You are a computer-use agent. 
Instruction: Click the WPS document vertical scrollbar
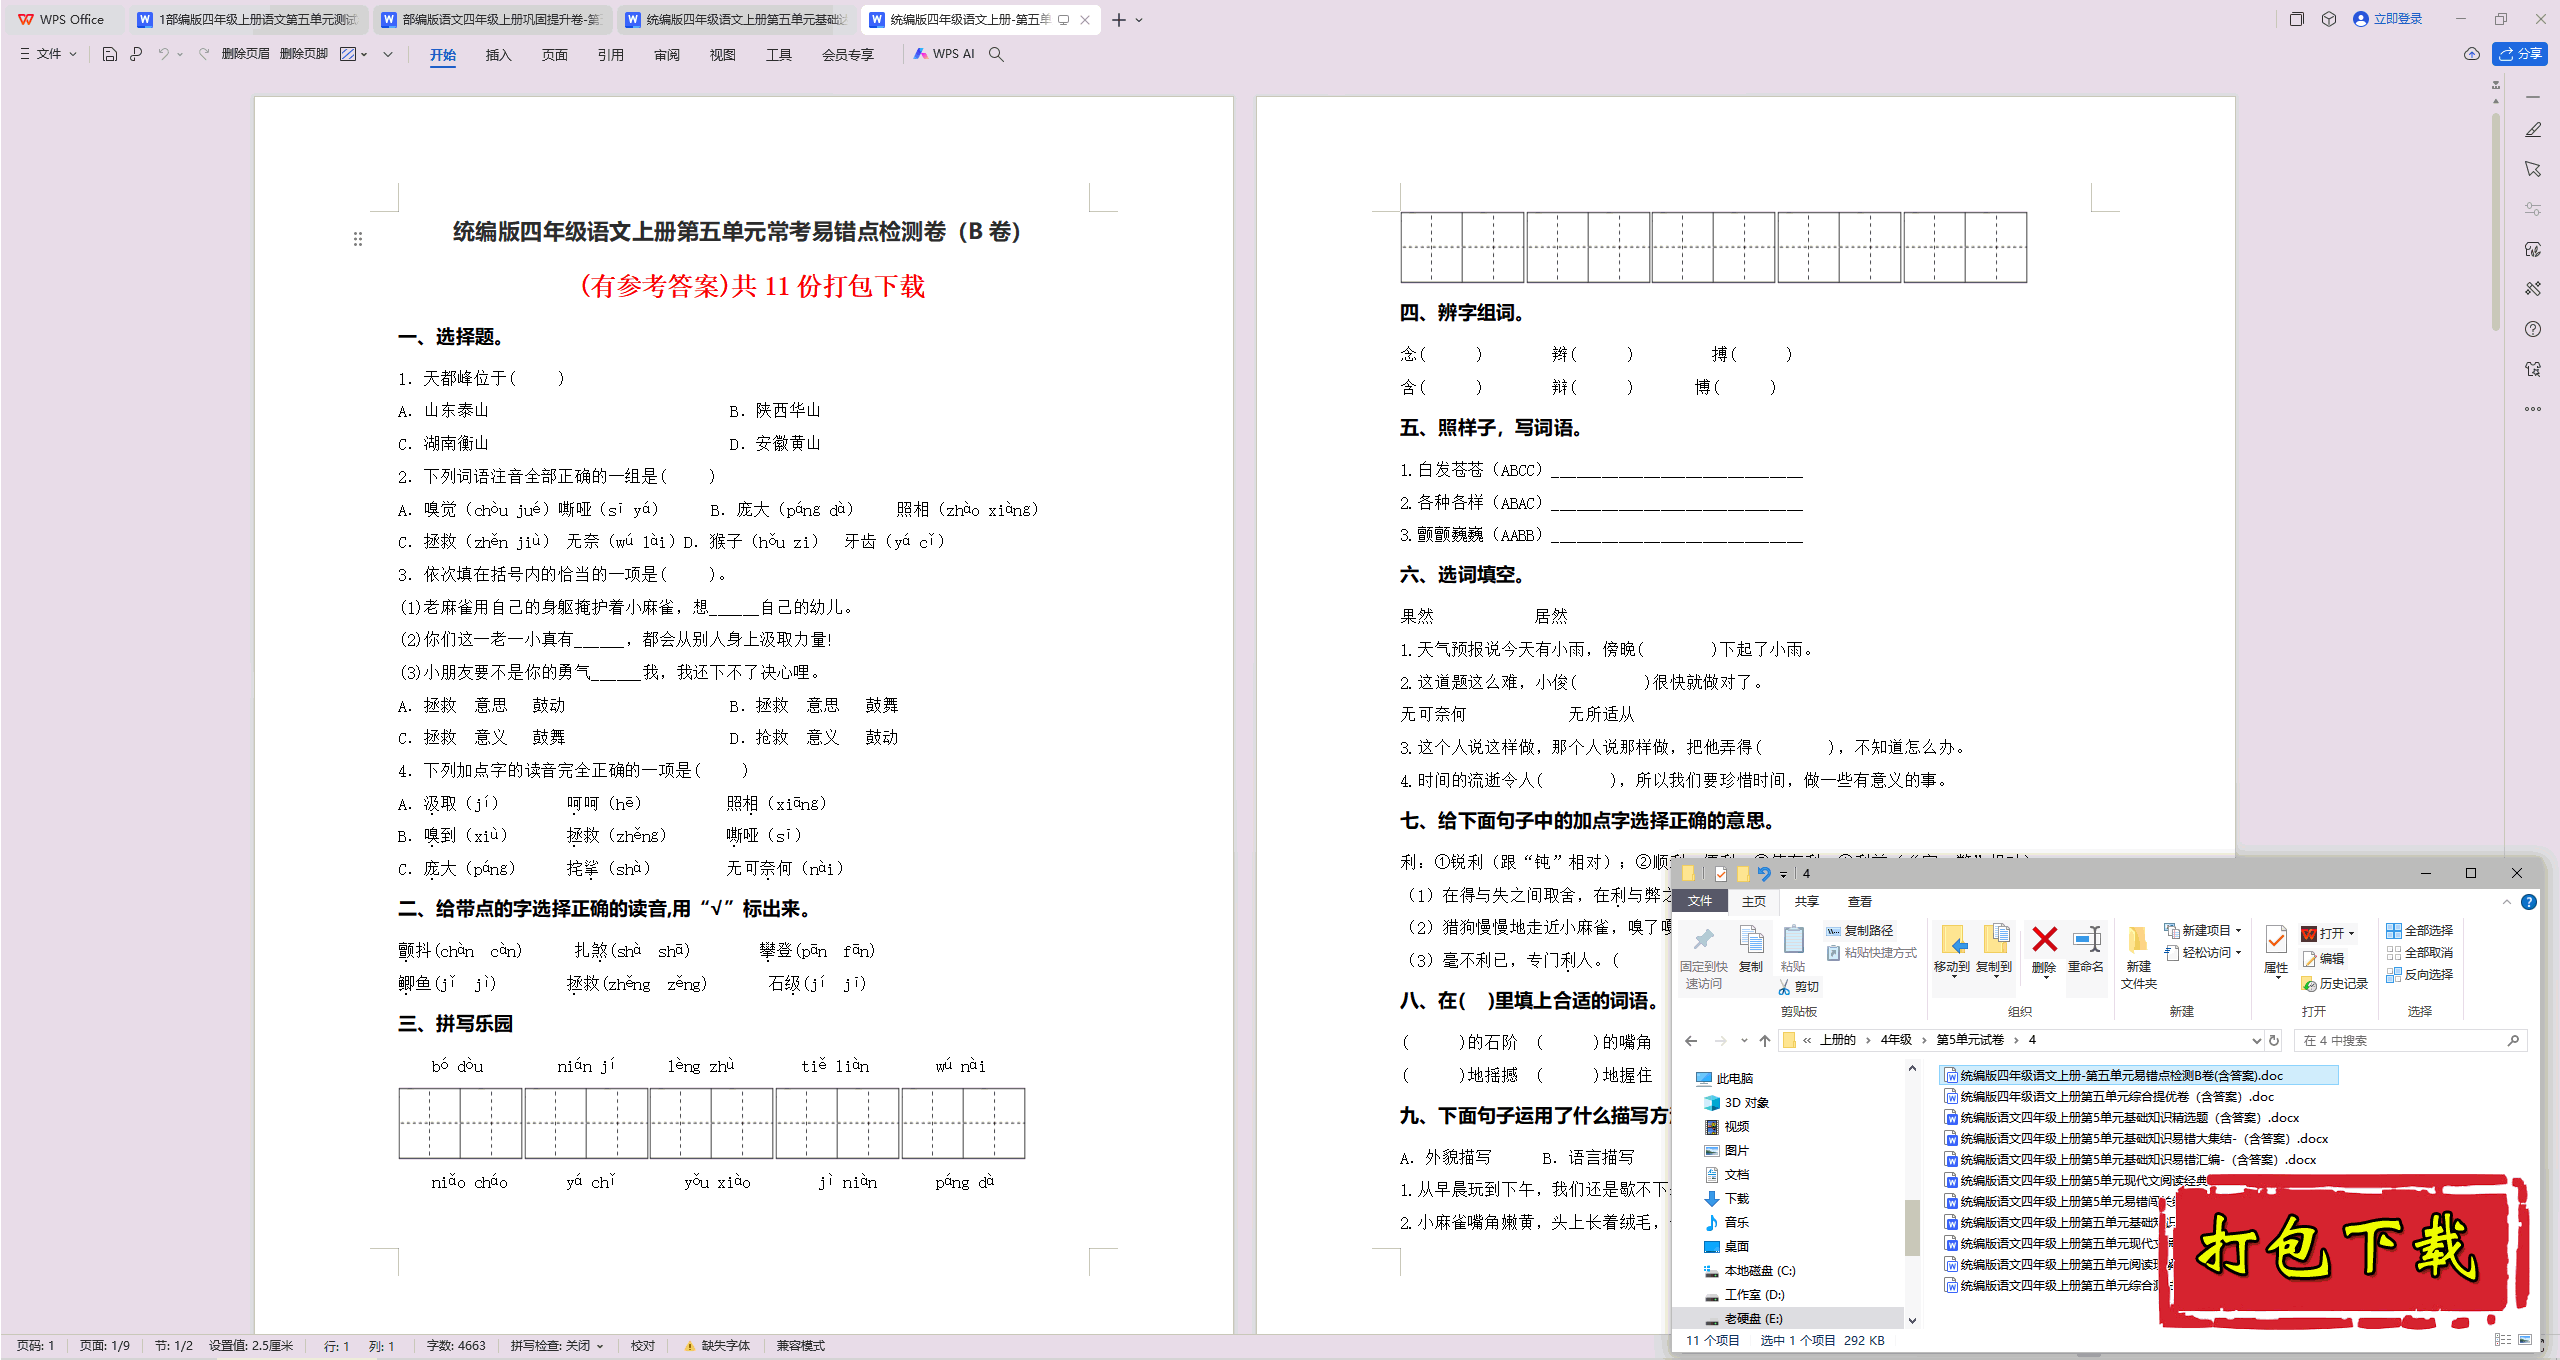(2496, 220)
